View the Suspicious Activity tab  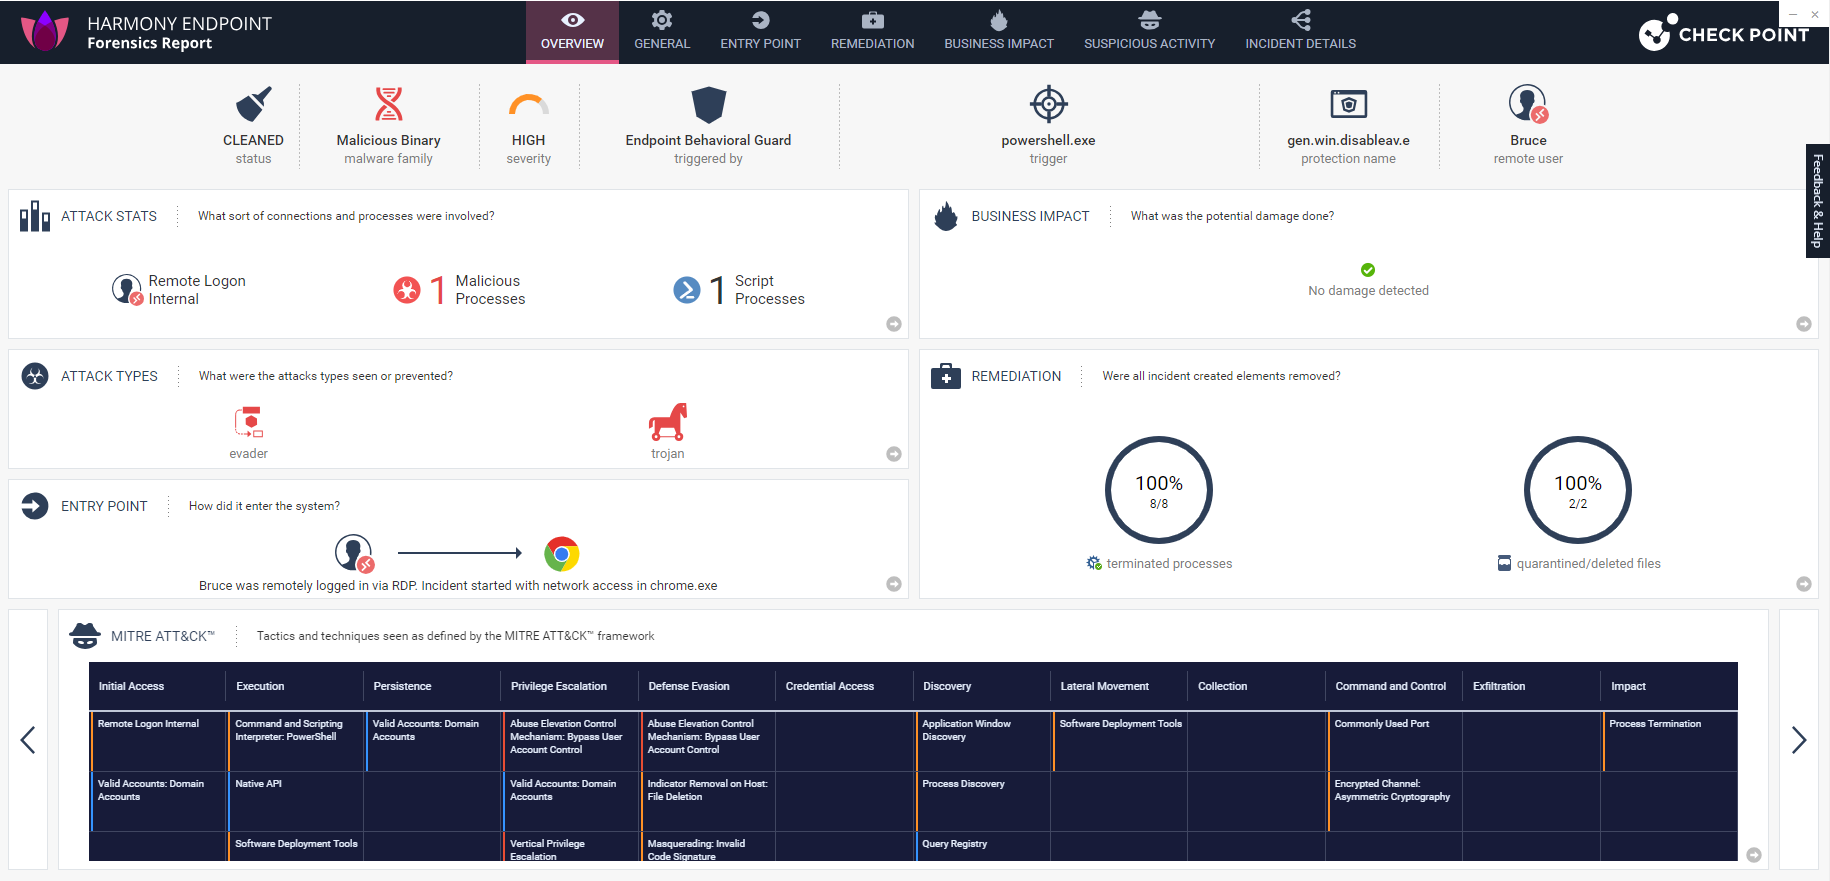pyautogui.click(x=1149, y=32)
